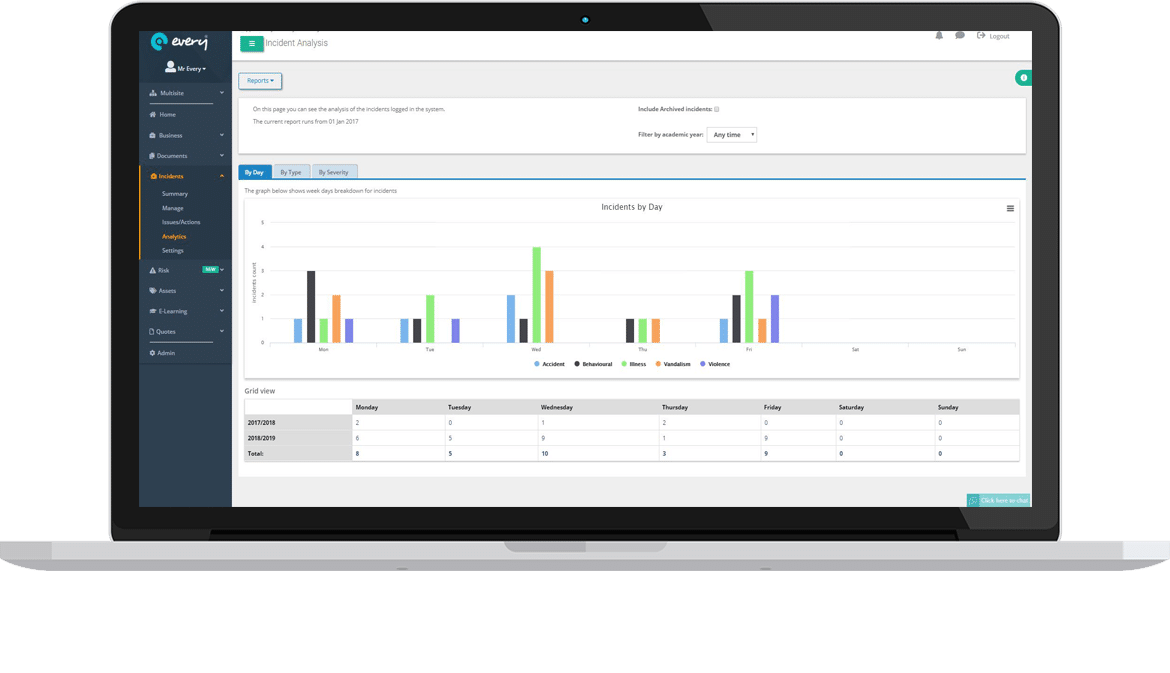Open Issues/Actions under Incidents menu
Viewport: 1170px width, 673px height.
(181, 222)
